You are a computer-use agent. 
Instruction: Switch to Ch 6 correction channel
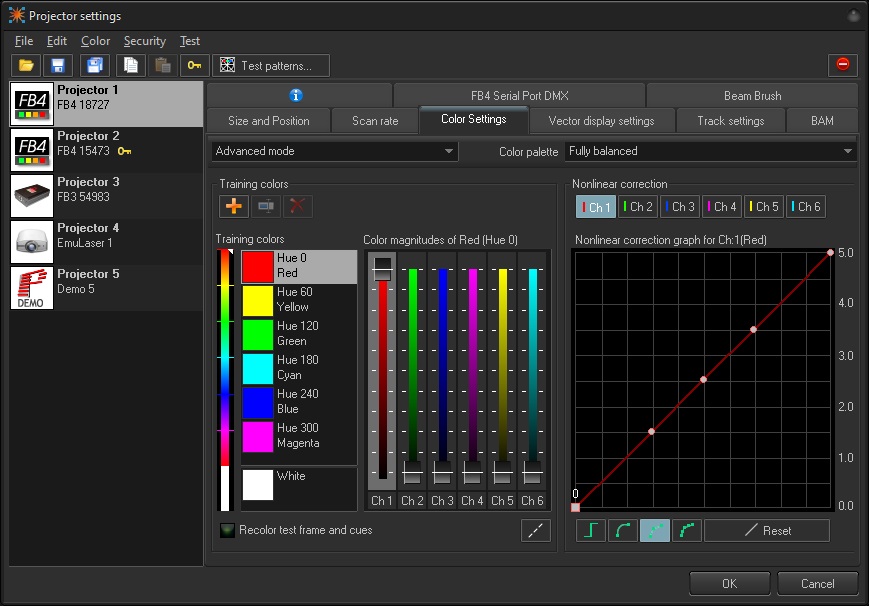(805, 207)
